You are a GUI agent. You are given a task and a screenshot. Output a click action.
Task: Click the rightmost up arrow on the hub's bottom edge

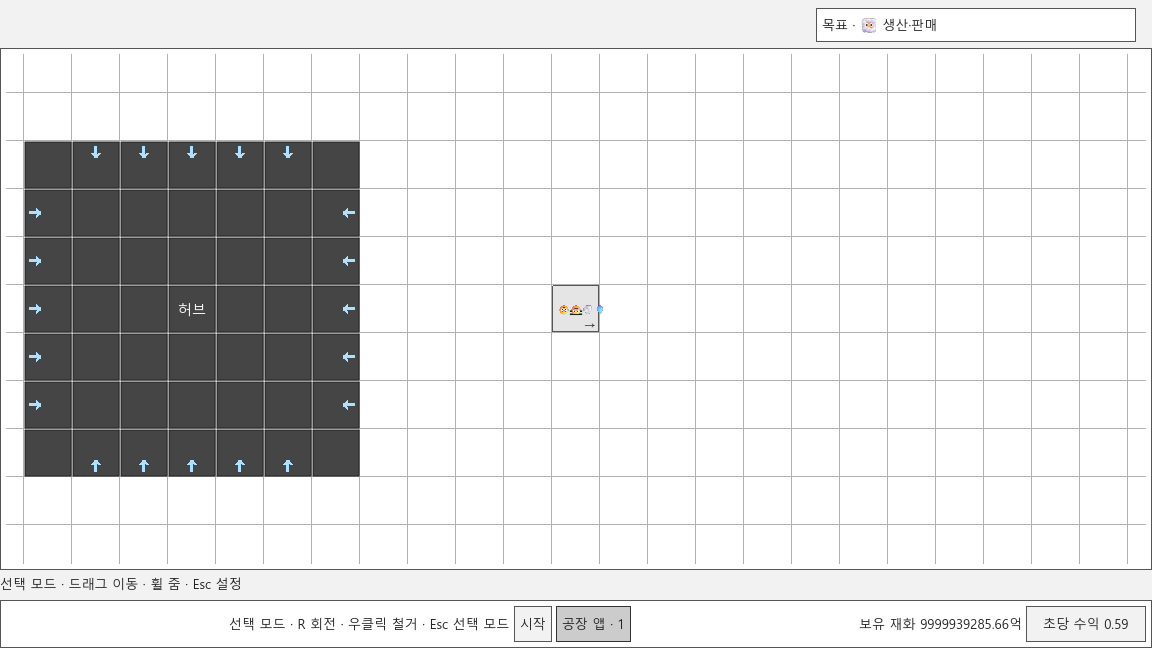point(288,466)
